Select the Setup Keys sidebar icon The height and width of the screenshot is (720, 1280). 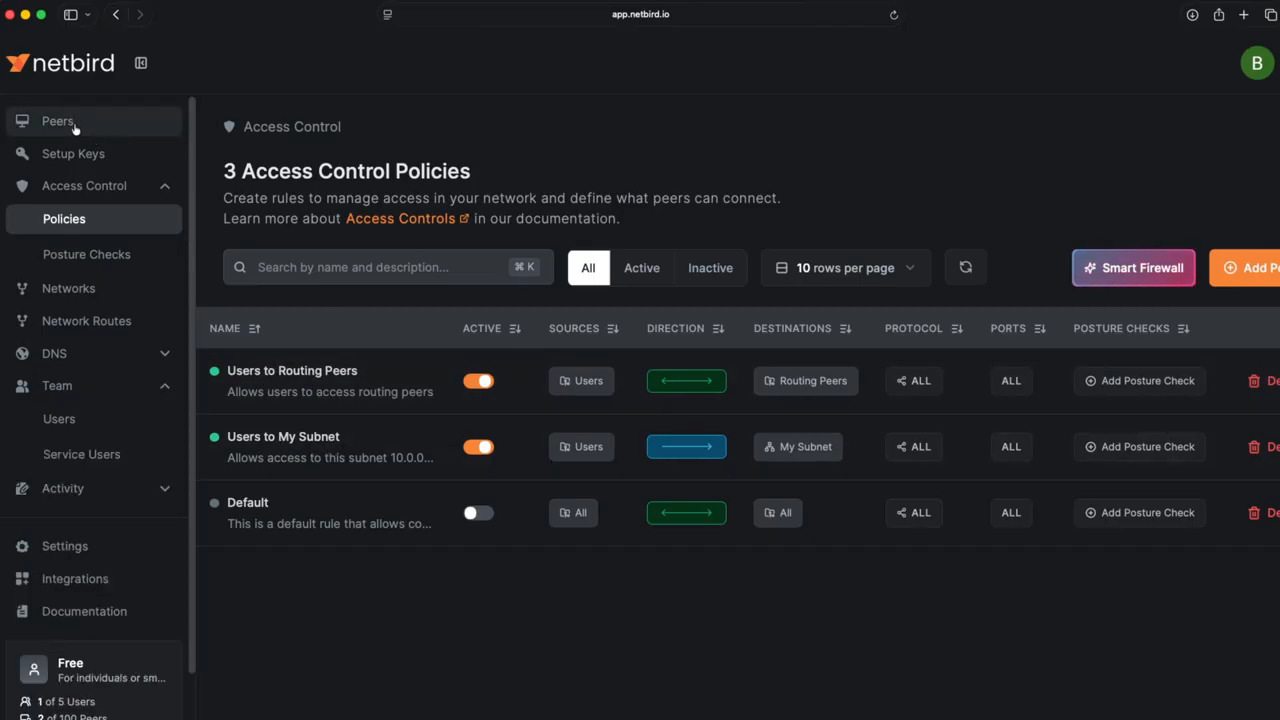(x=22, y=153)
